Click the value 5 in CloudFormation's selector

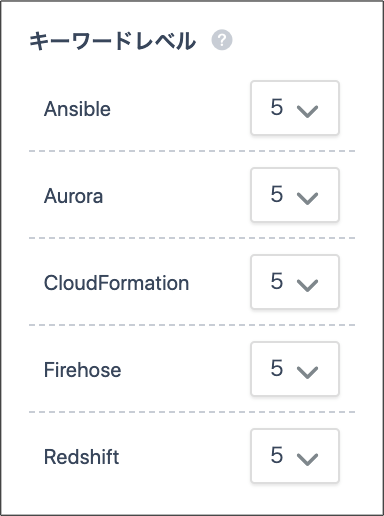[x=277, y=281]
